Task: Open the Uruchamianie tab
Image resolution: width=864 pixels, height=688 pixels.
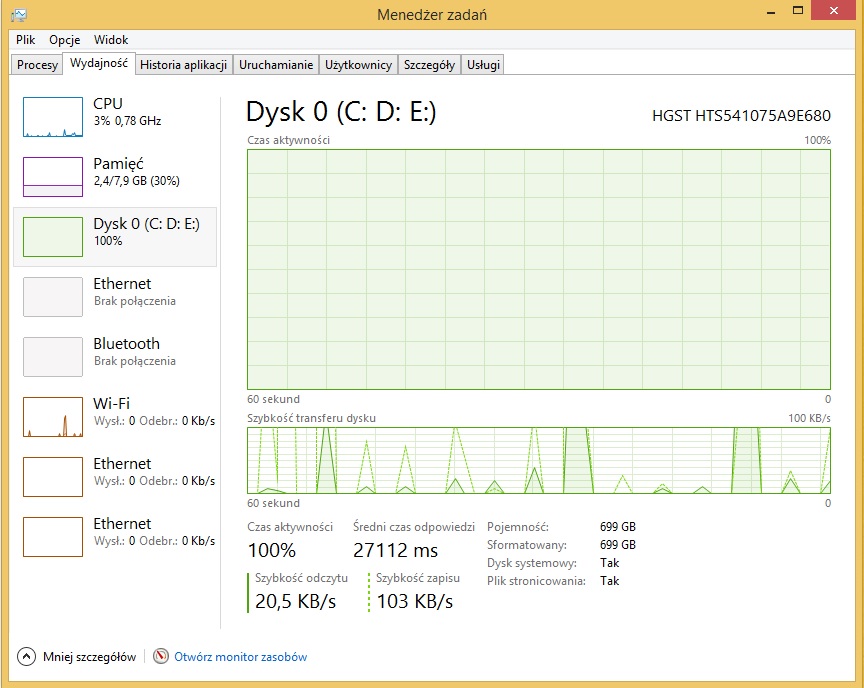Action: [276, 65]
